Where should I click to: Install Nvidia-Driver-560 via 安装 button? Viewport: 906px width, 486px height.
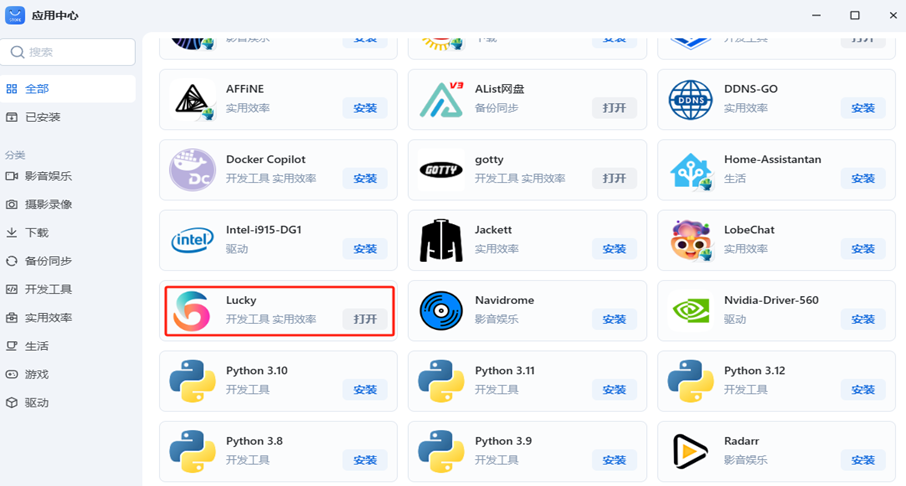[863, 319]
